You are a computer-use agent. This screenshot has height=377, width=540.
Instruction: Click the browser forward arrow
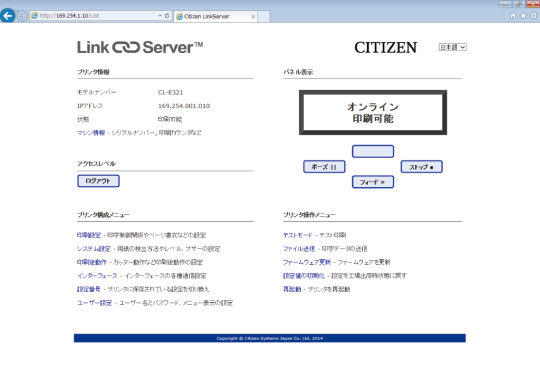pos(22,16)
